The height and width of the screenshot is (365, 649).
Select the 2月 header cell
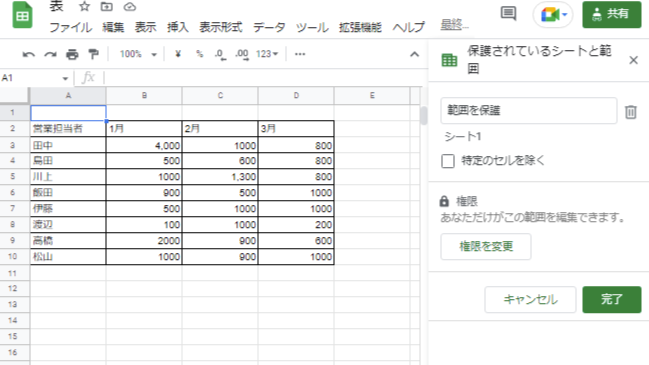coord(220,129)
